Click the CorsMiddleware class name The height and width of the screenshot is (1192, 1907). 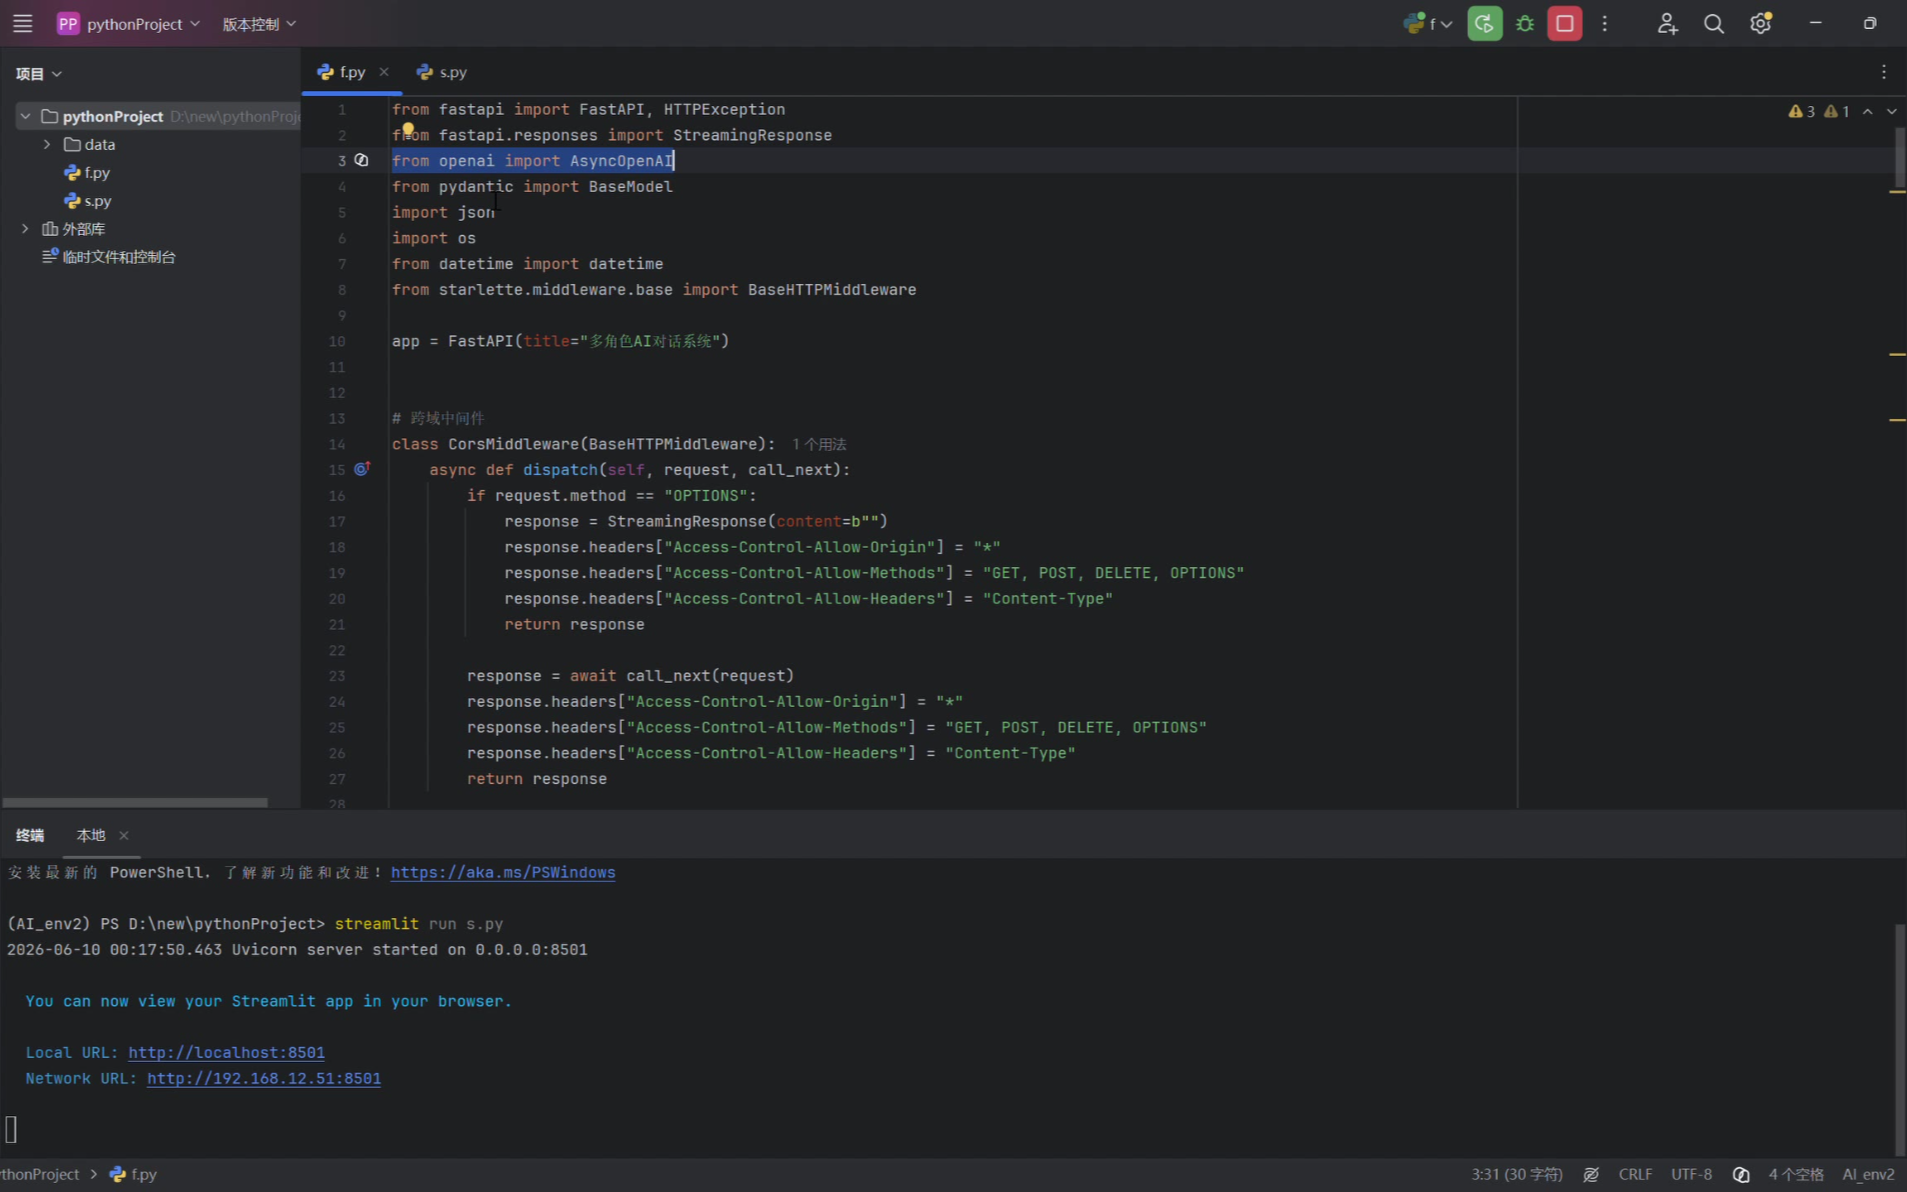point(513,444)
